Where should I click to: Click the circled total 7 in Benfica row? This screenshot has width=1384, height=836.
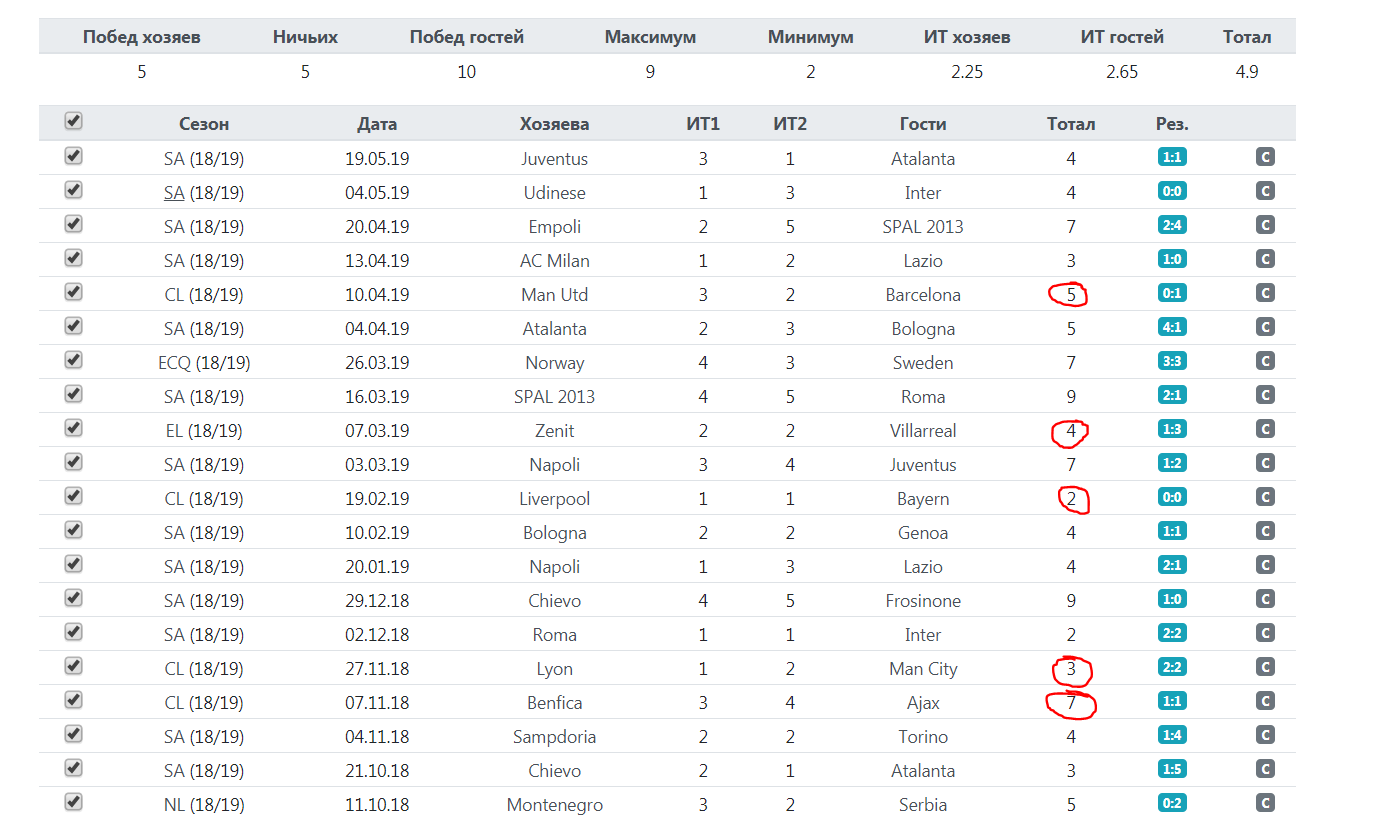[x=1071, y=704]
